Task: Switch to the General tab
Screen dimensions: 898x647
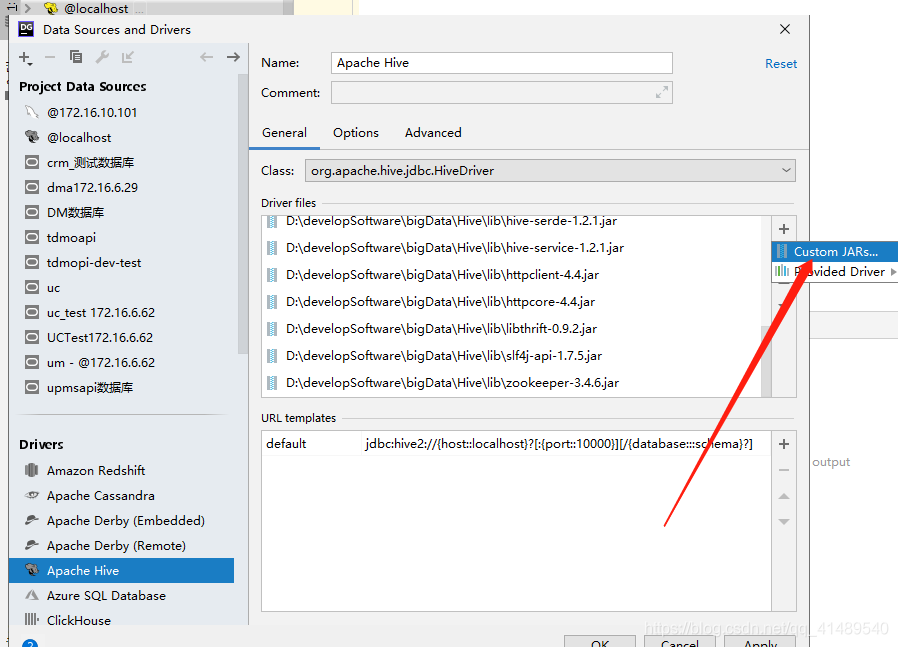Action: click(284, 133)
